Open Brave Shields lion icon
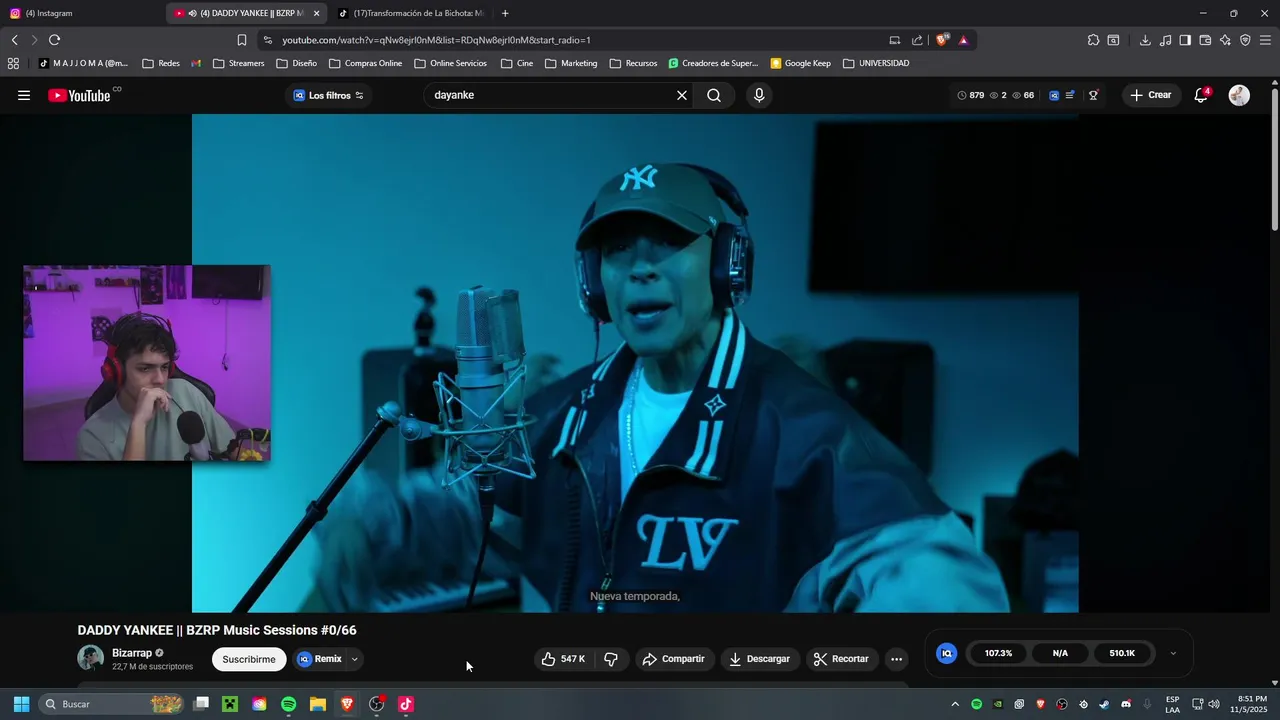 (942, 40)
